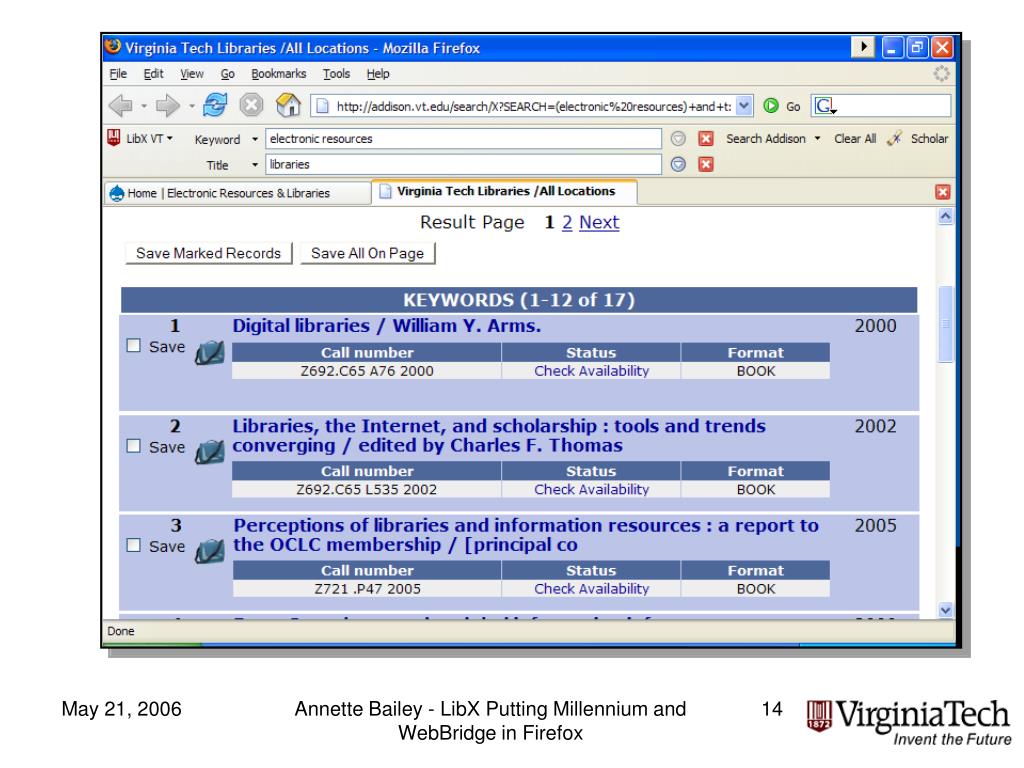The height and width of the screenshot is (768, 1024).
Task: Check Save box for Perceptions of libraries record
Action: point(134,545)
